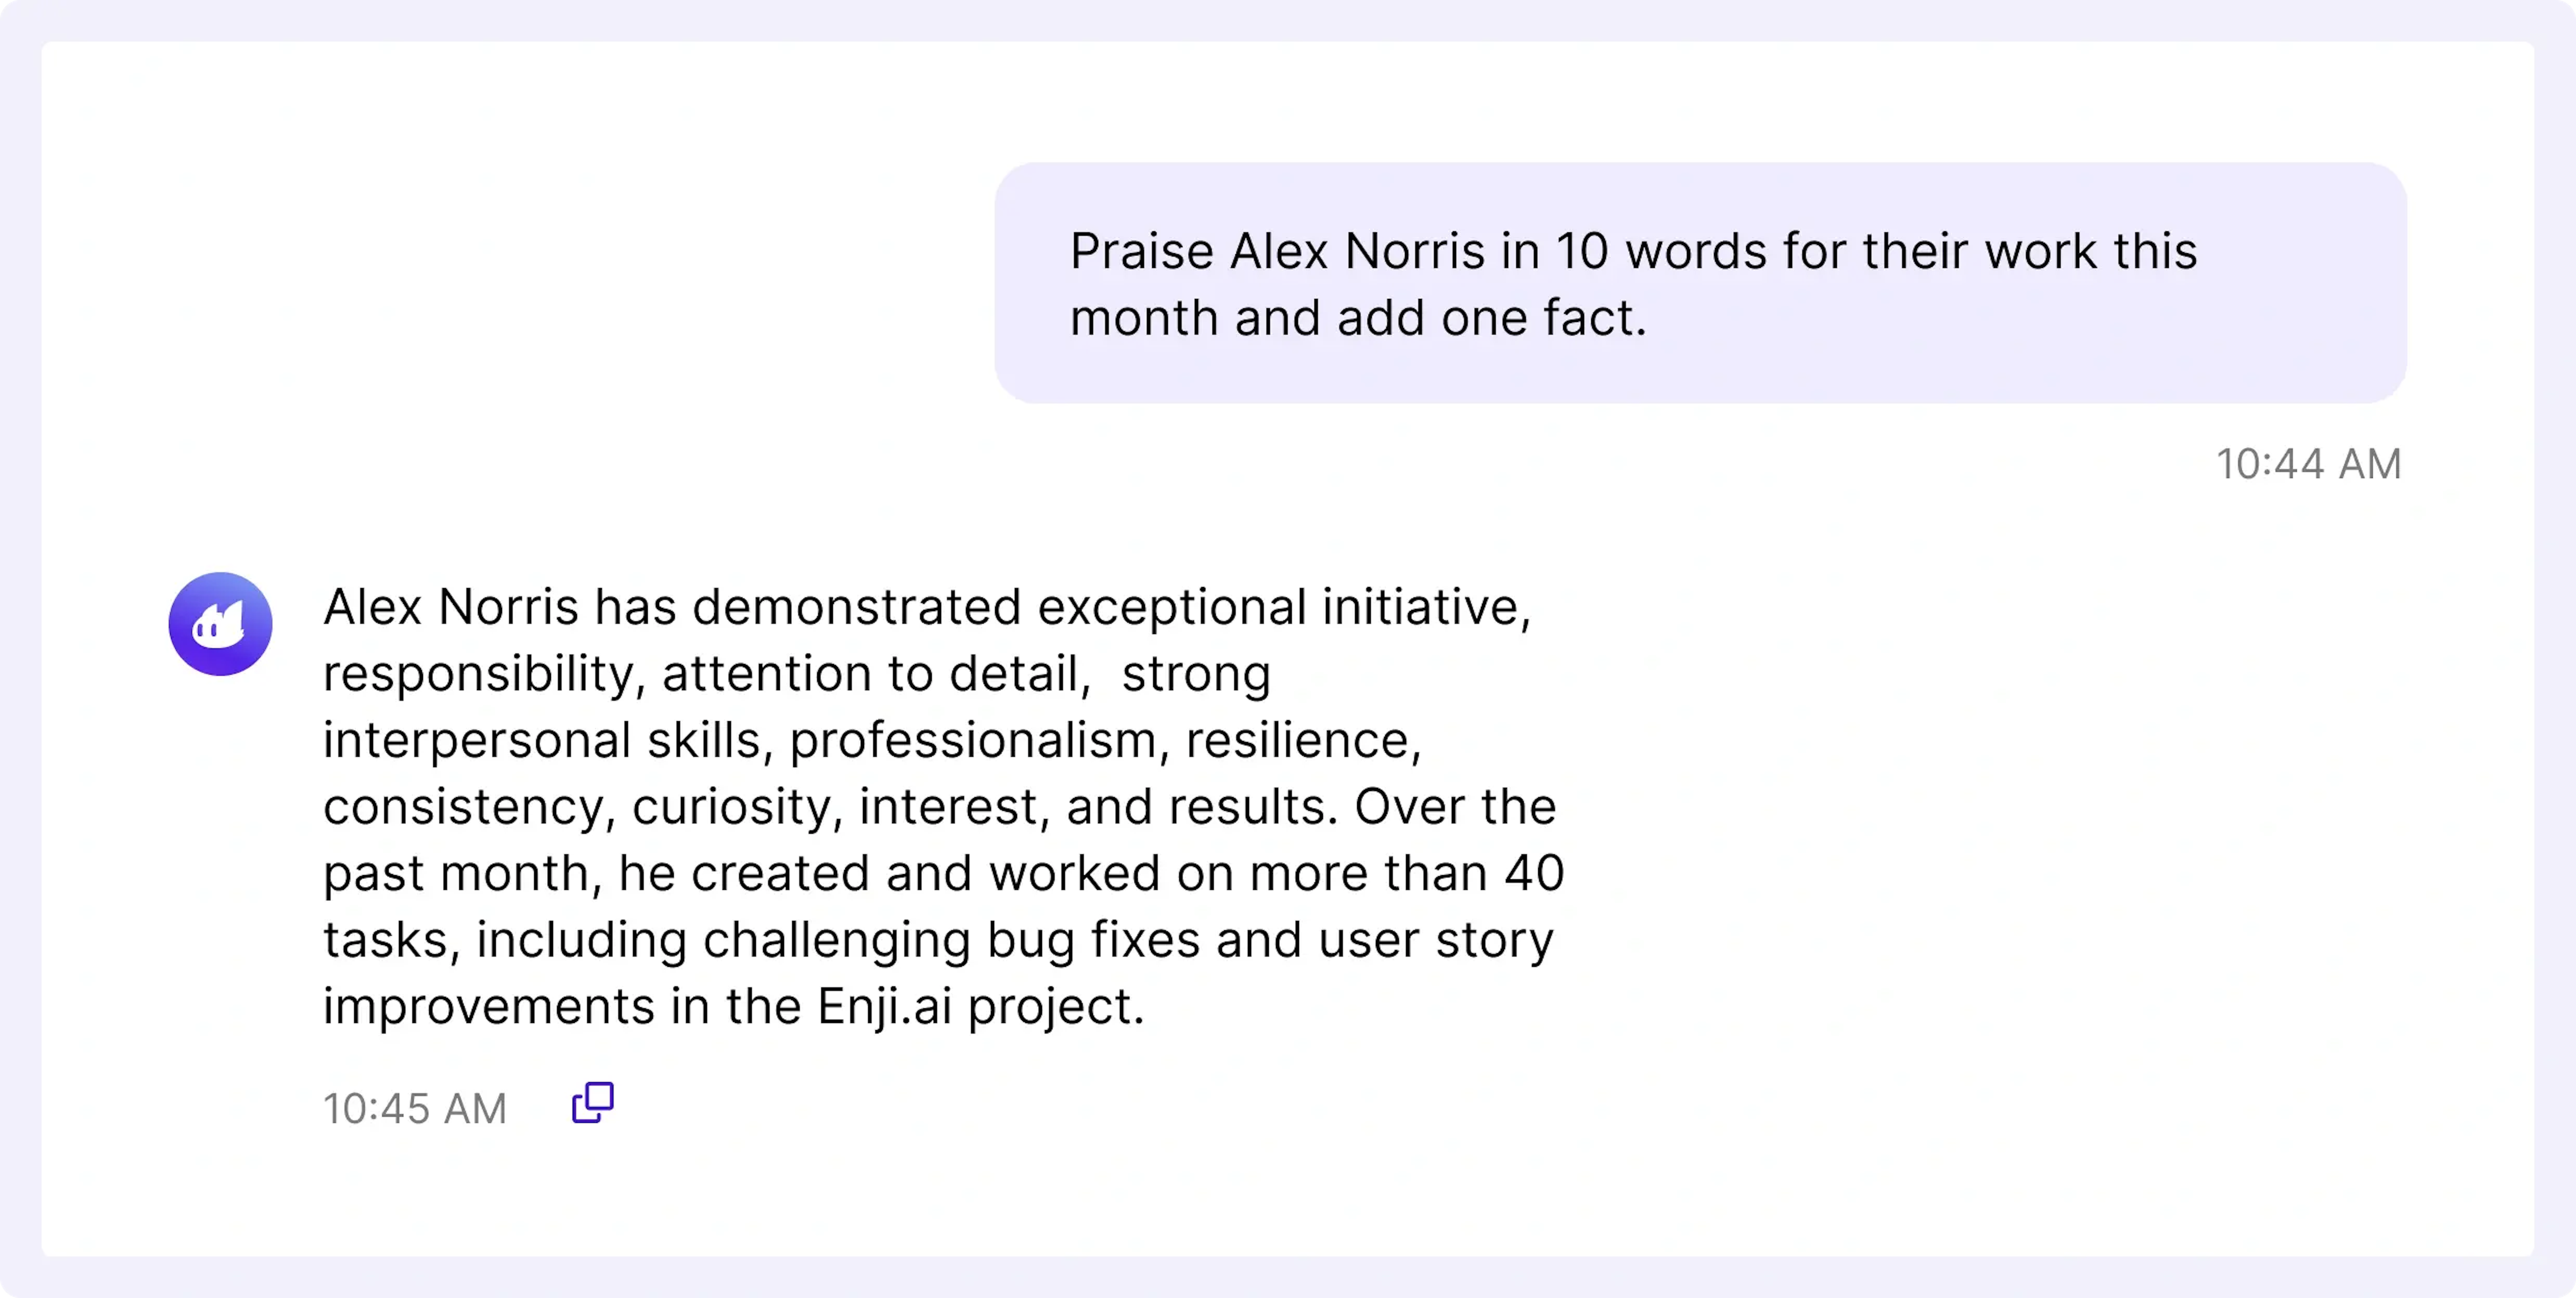
Task: Click 'add one fact.' in the user bubble
Action: tap(1491, 318)
